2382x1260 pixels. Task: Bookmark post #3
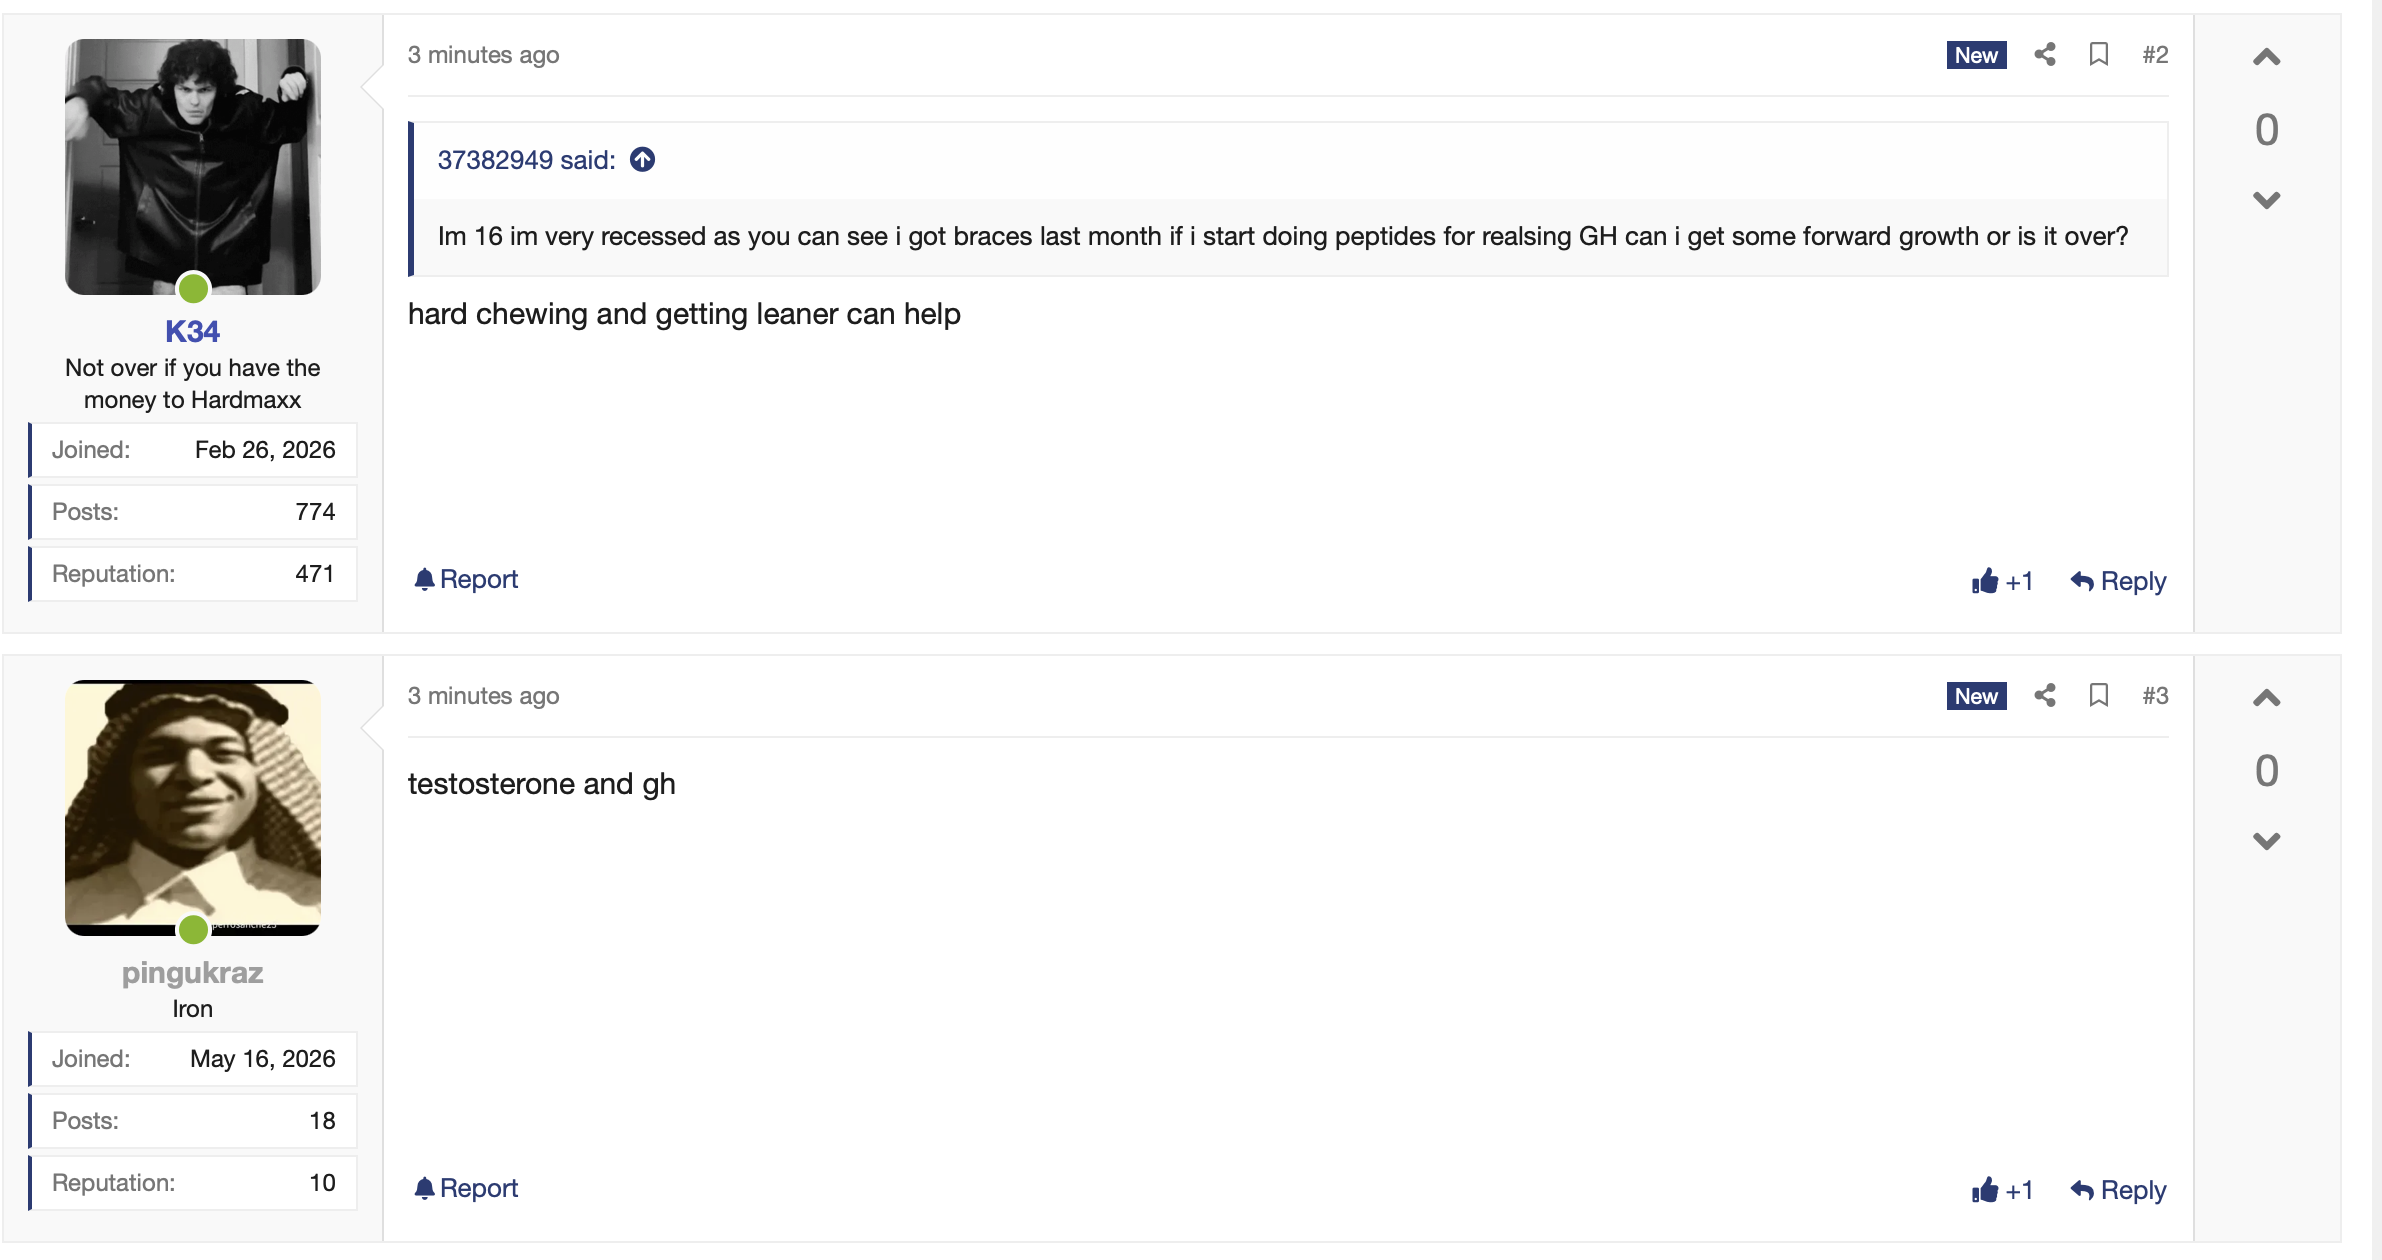2099,695
